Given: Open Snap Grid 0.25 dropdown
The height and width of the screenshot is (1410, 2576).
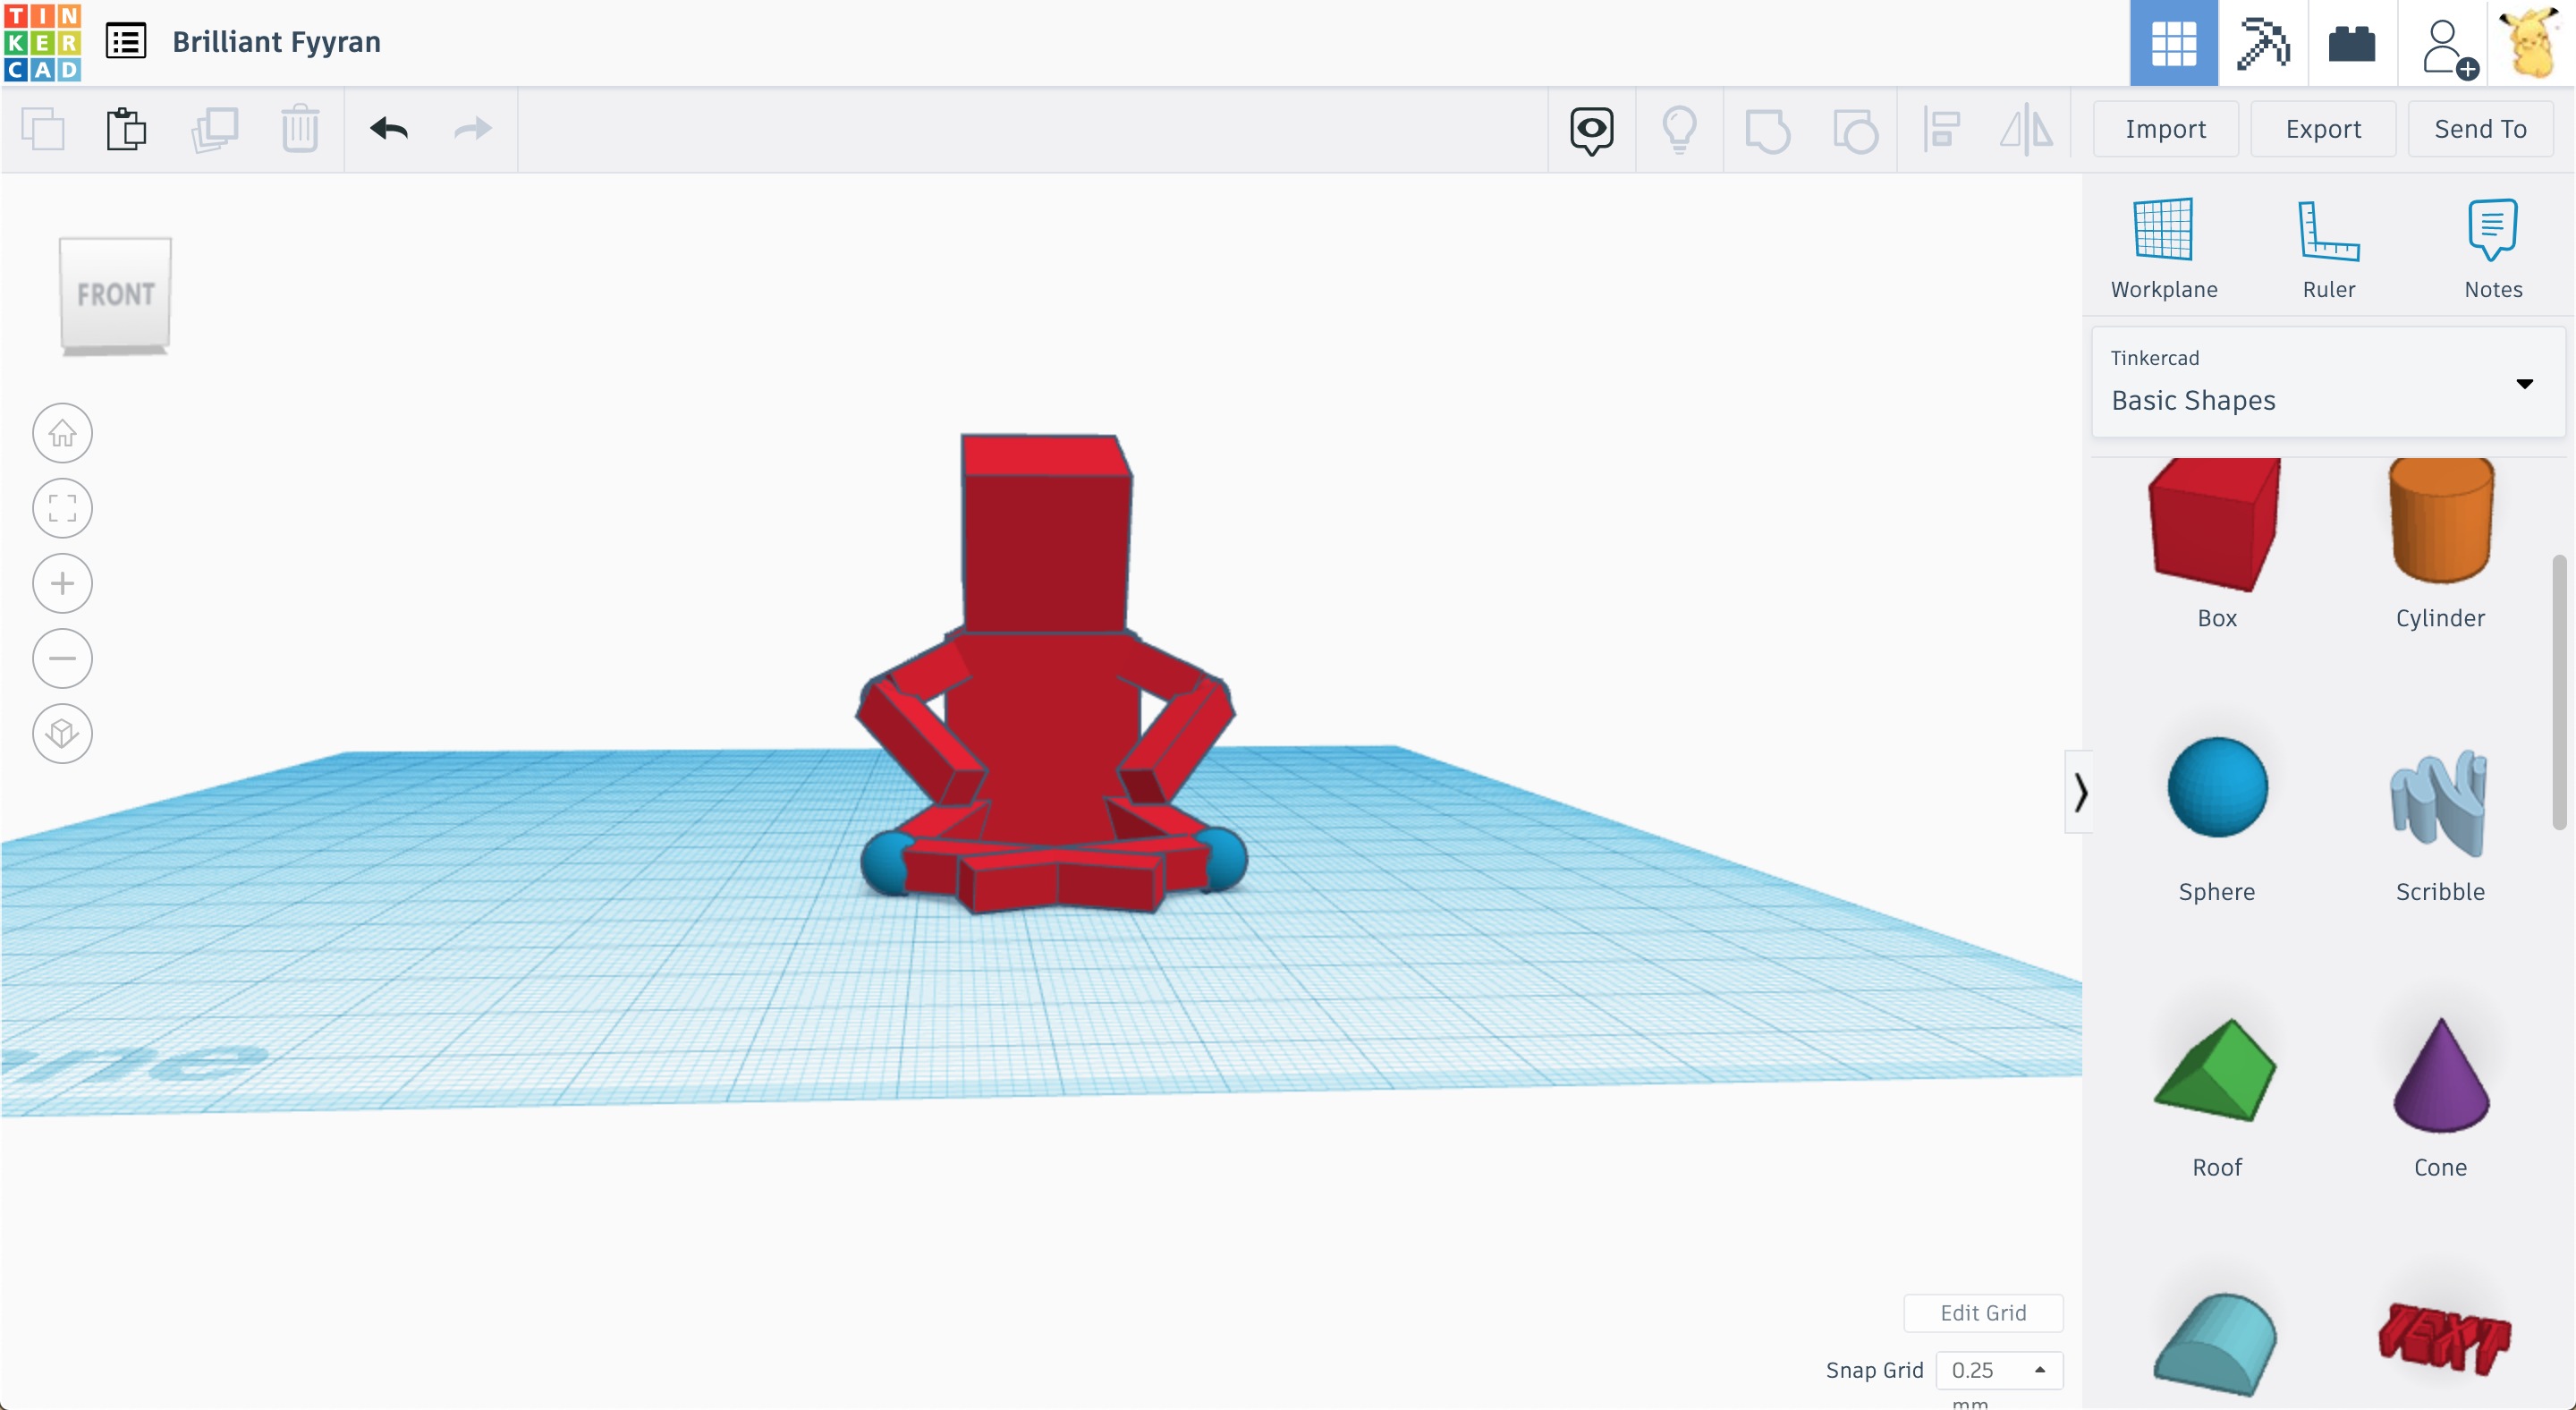Looking at the screenshot, I should [x=1999, y=1369].
